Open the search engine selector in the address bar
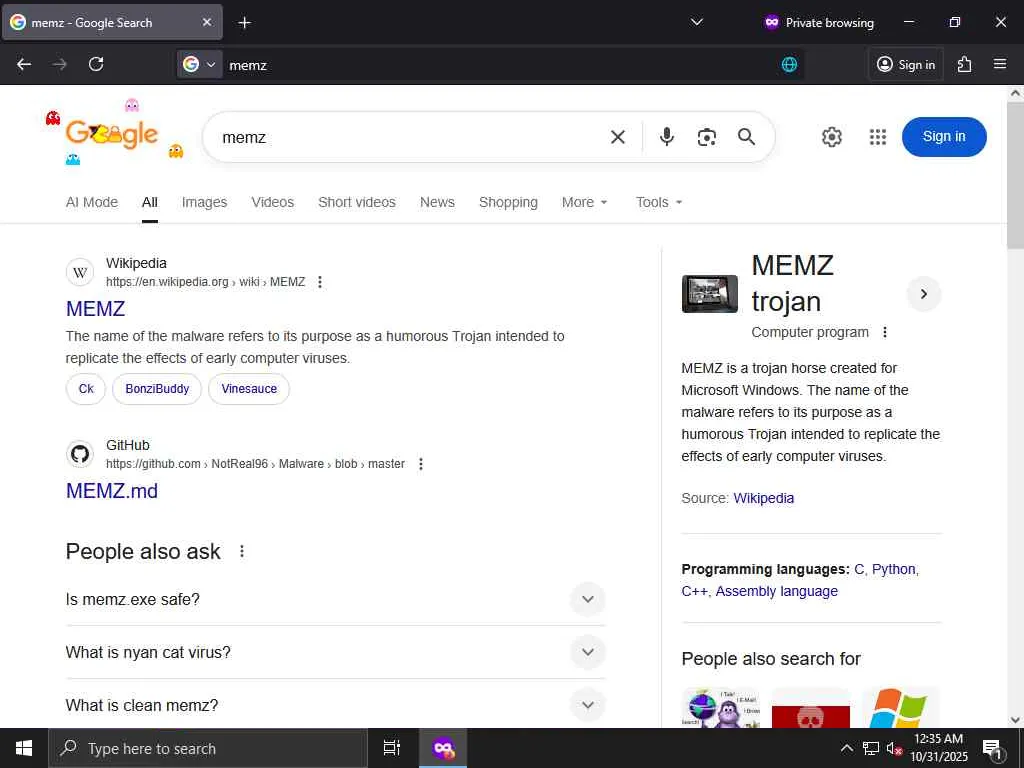Viewport: 1024px width, 768px height. click(199, 64)
